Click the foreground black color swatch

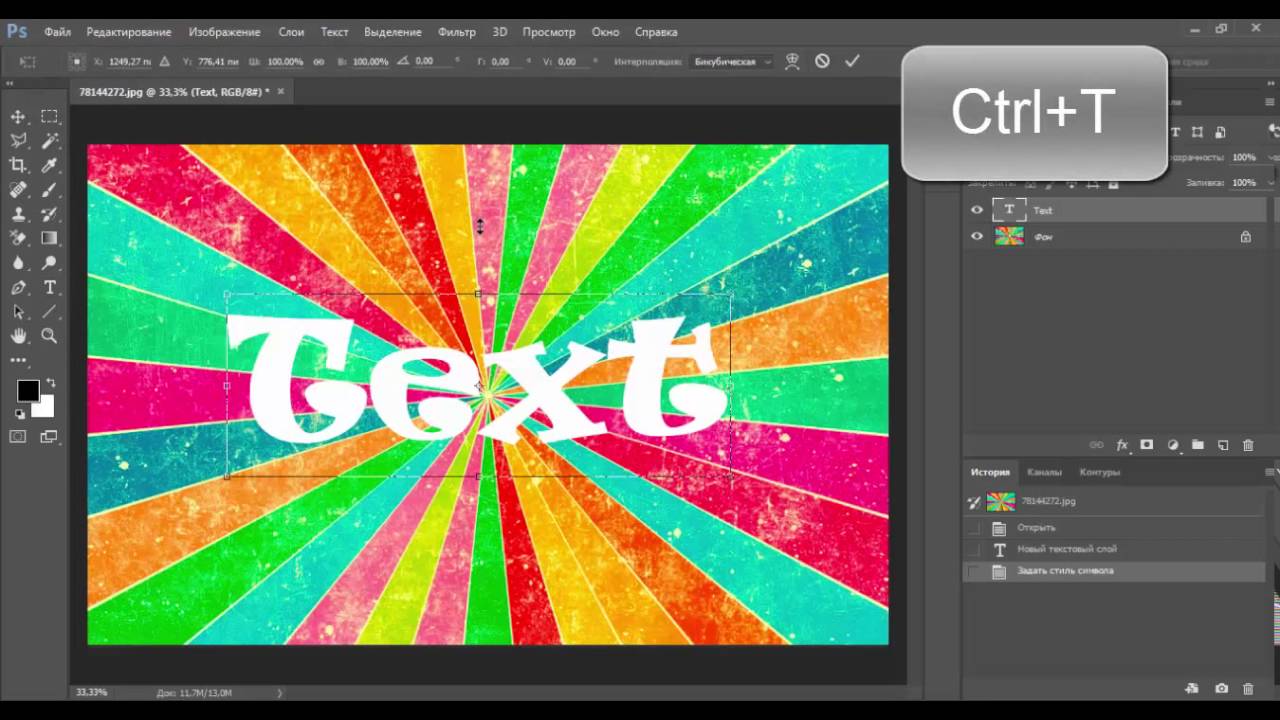[28, 391]
